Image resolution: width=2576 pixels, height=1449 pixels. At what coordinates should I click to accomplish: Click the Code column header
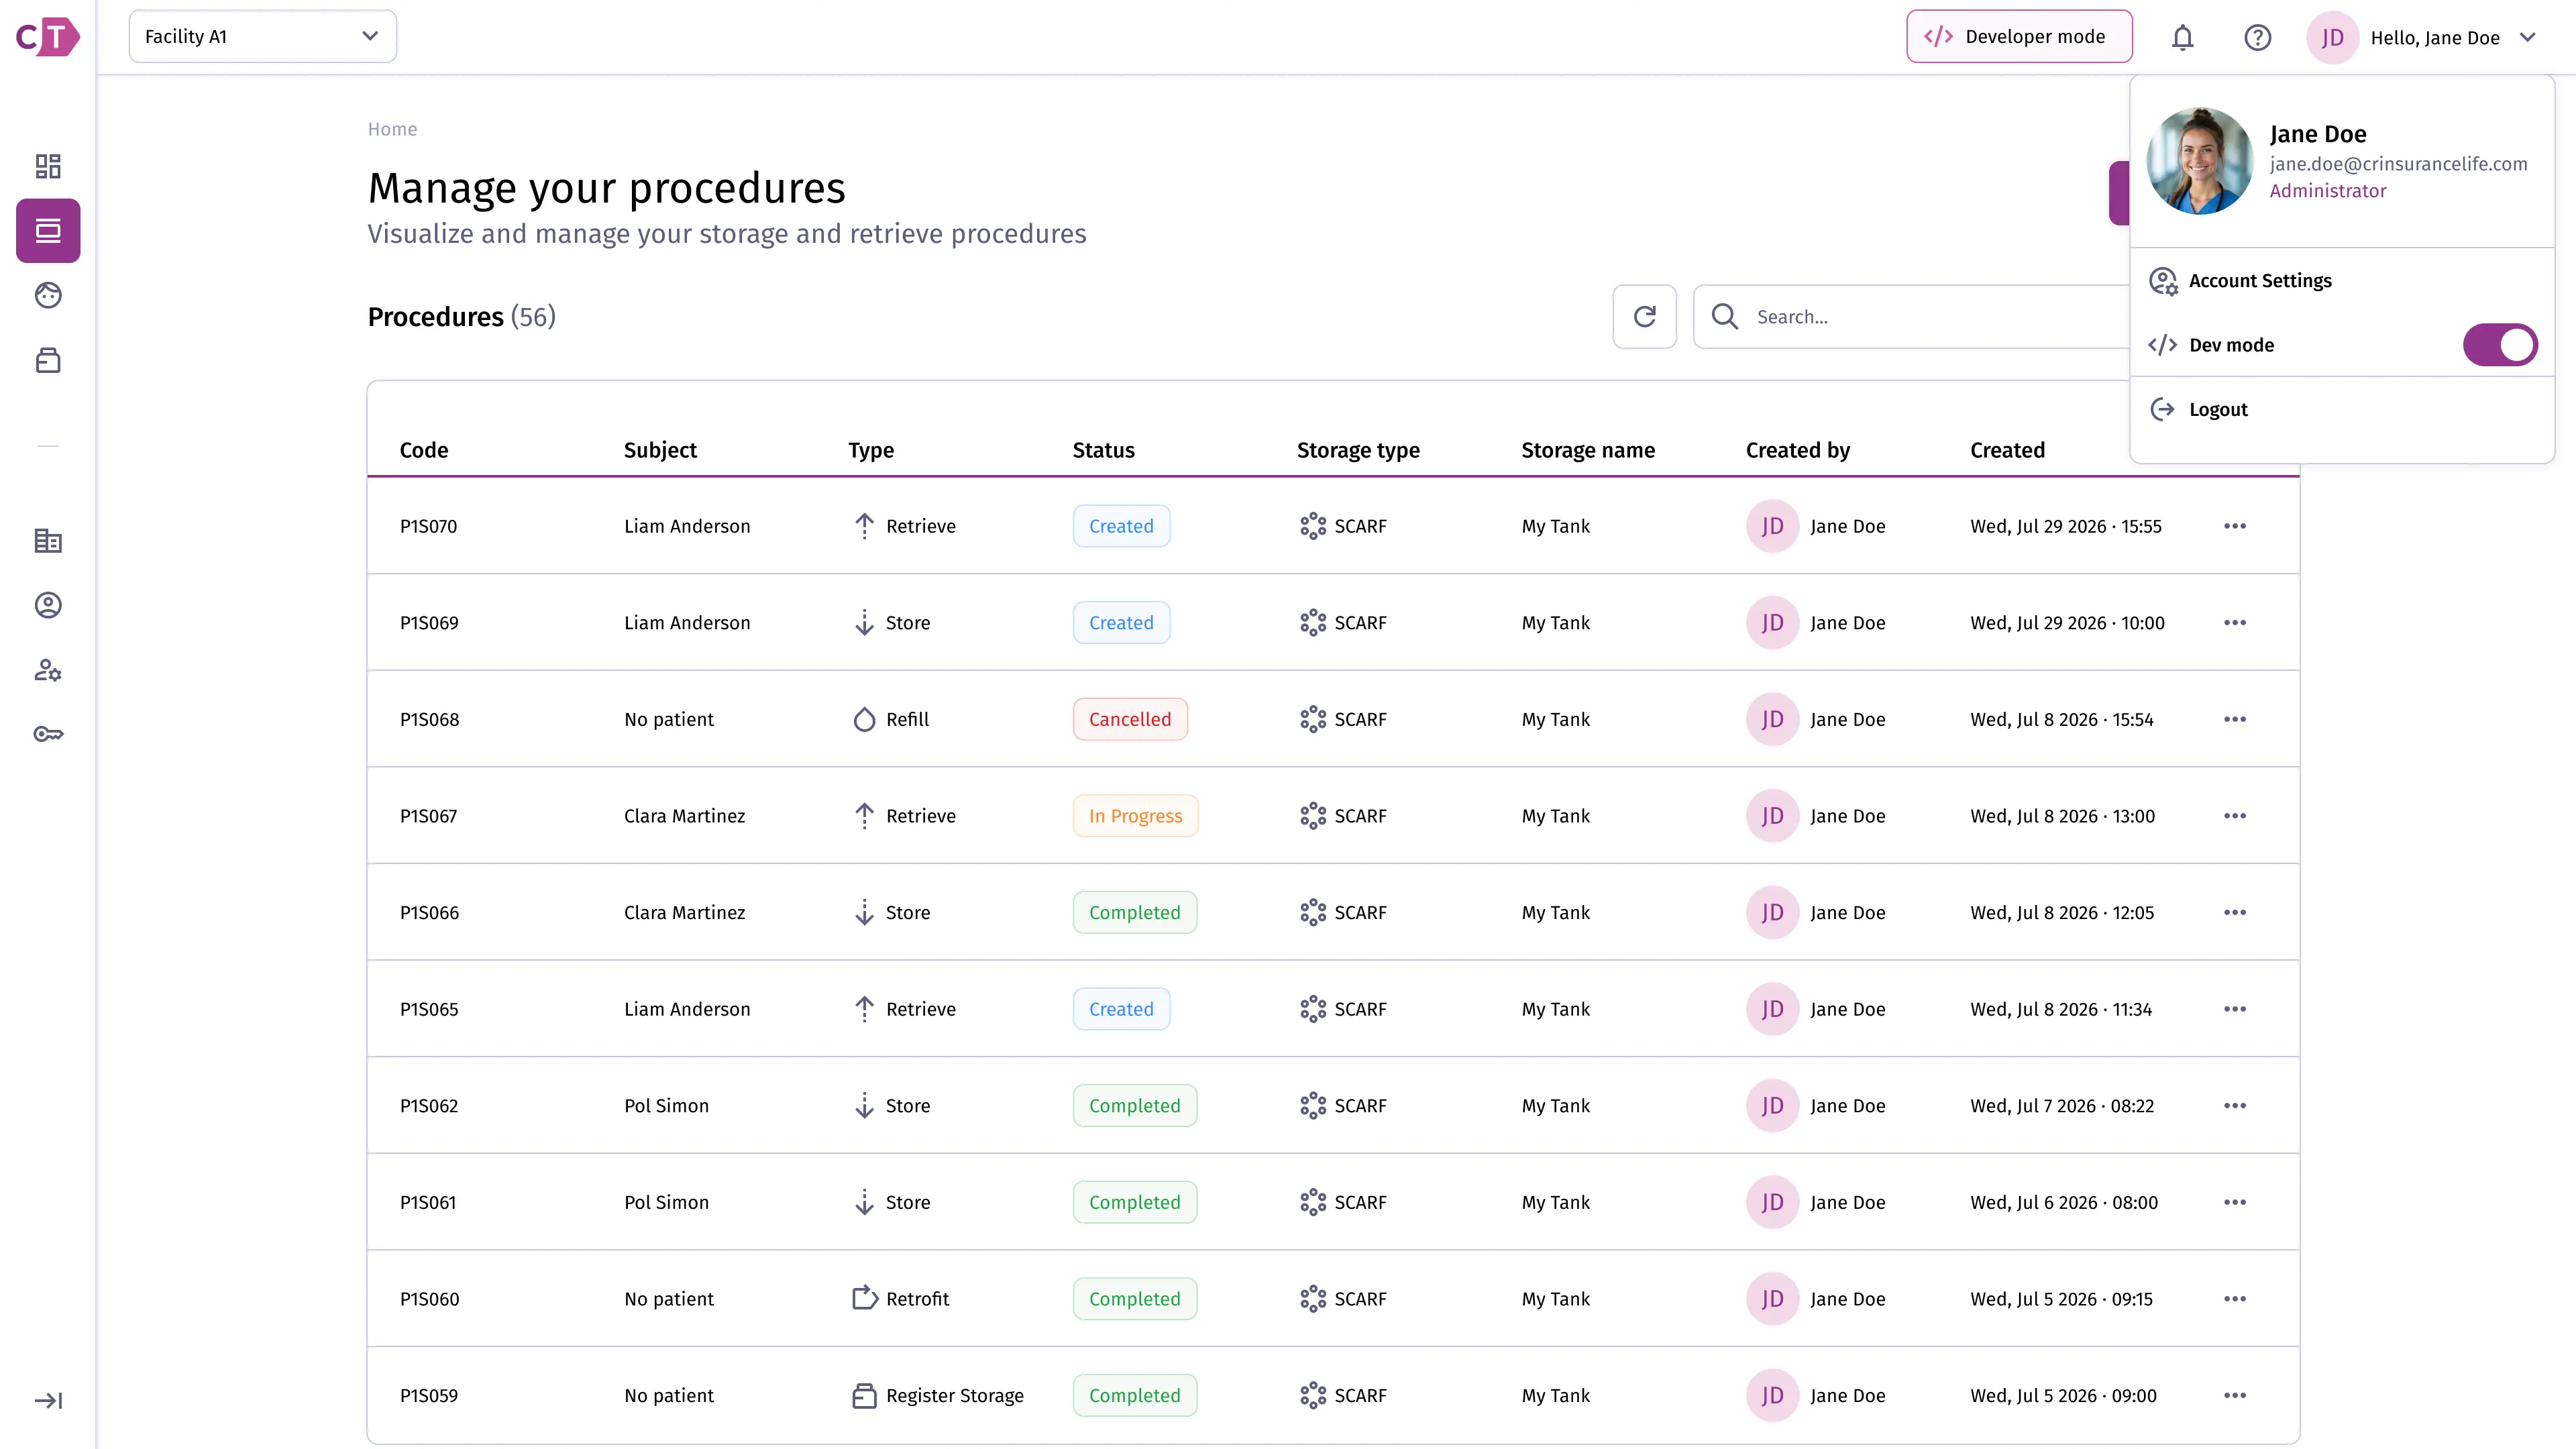(424, 450)
